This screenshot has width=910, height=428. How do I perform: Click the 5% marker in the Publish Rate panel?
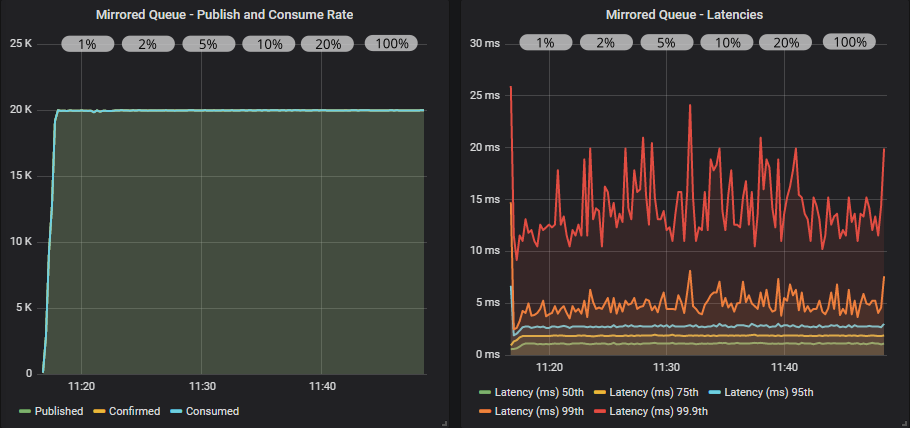[x=208, y=44]
